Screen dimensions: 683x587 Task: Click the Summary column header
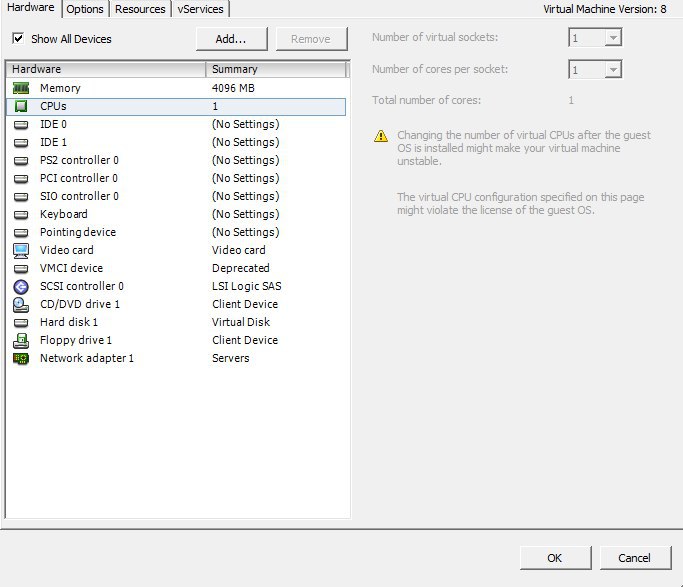click(276, 69)
